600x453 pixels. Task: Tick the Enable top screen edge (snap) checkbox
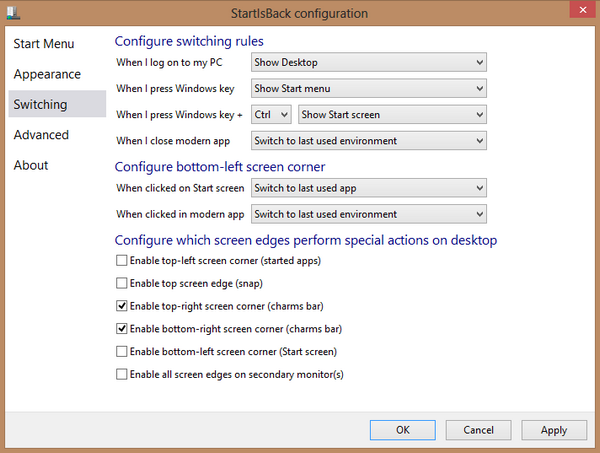[x=122, y=283]
